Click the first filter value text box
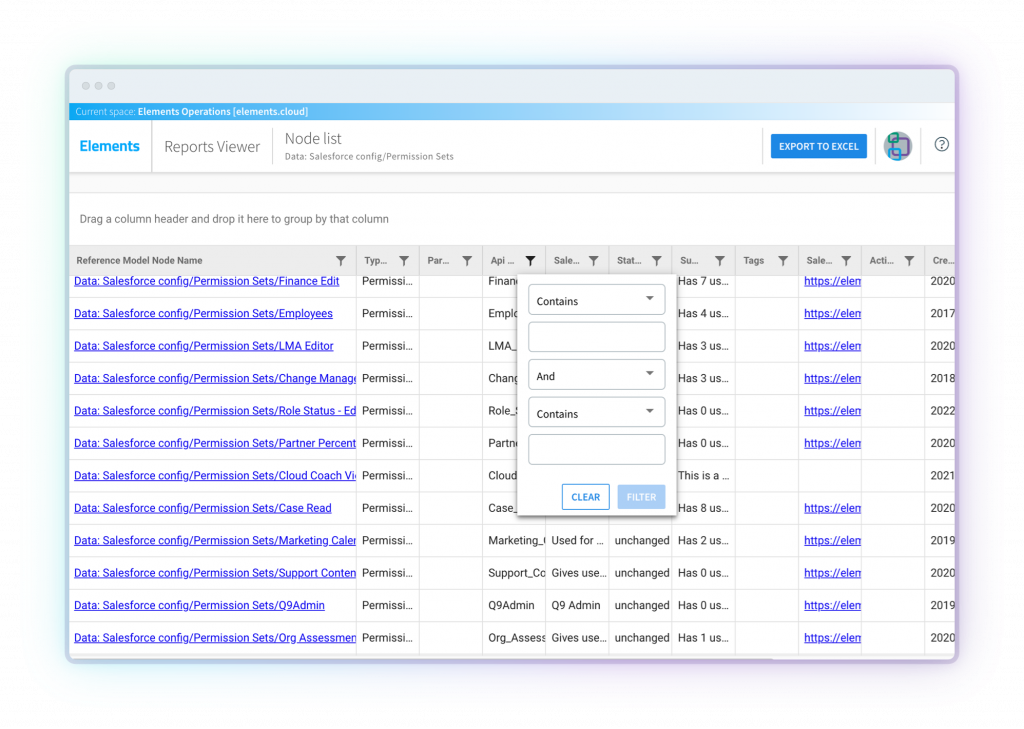Screen dimensions: 1024x729 (597, 337)
